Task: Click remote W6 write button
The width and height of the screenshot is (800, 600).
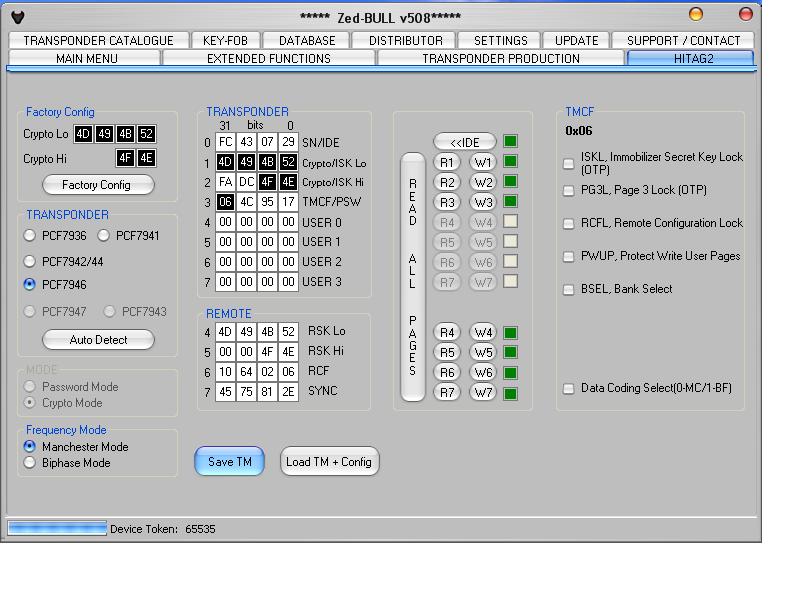Action: tap(483, 372)
